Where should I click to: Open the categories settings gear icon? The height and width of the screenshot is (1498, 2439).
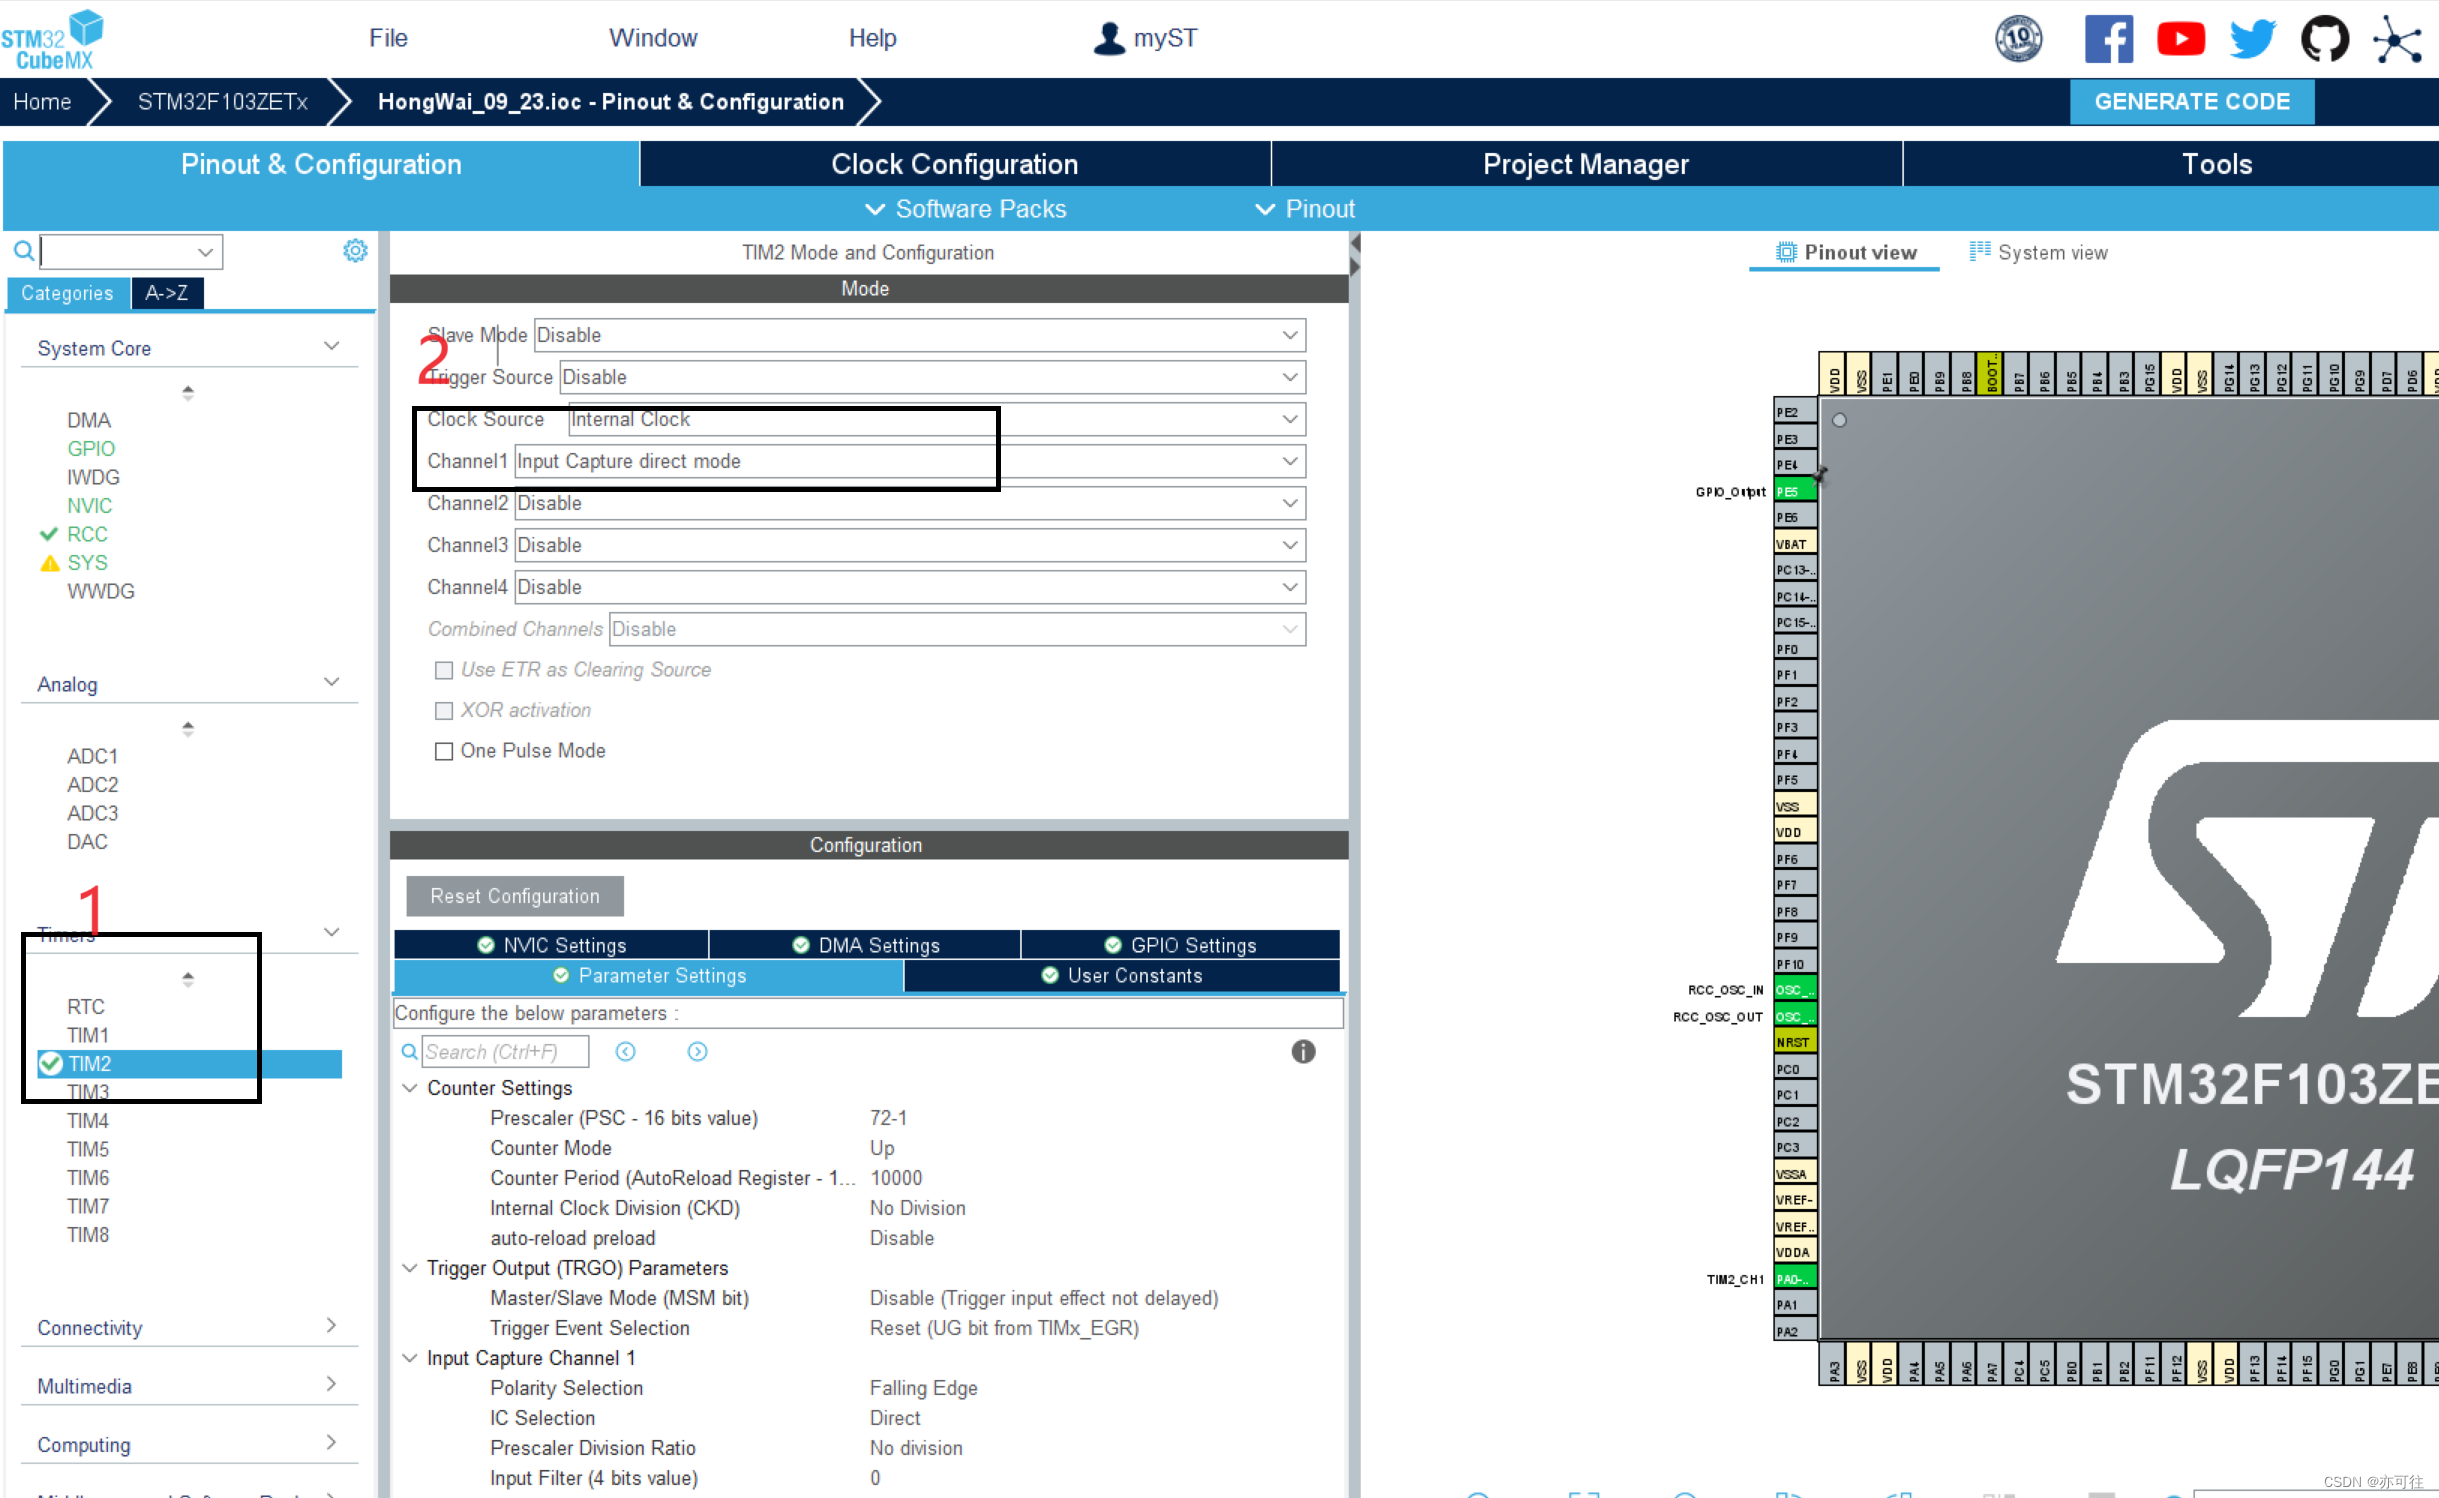(355, 250)
